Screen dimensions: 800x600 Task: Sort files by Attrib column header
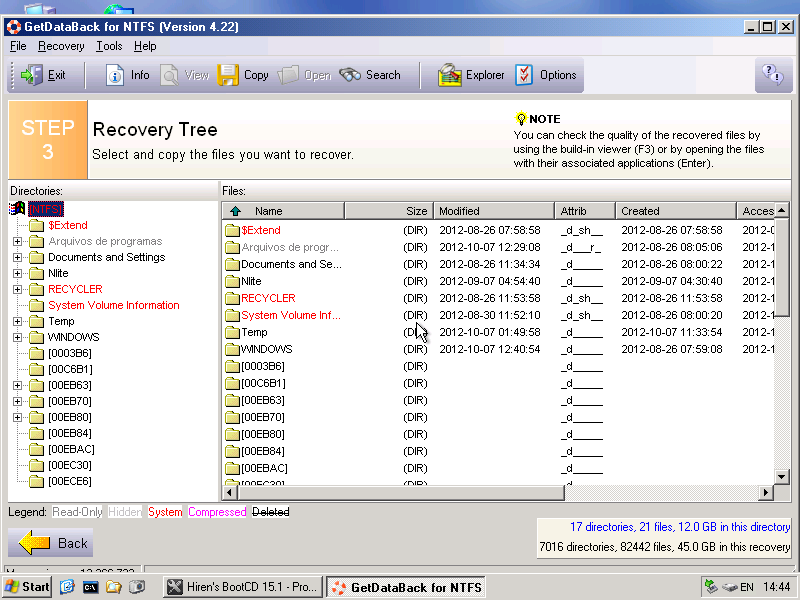[x=585, y=211]
